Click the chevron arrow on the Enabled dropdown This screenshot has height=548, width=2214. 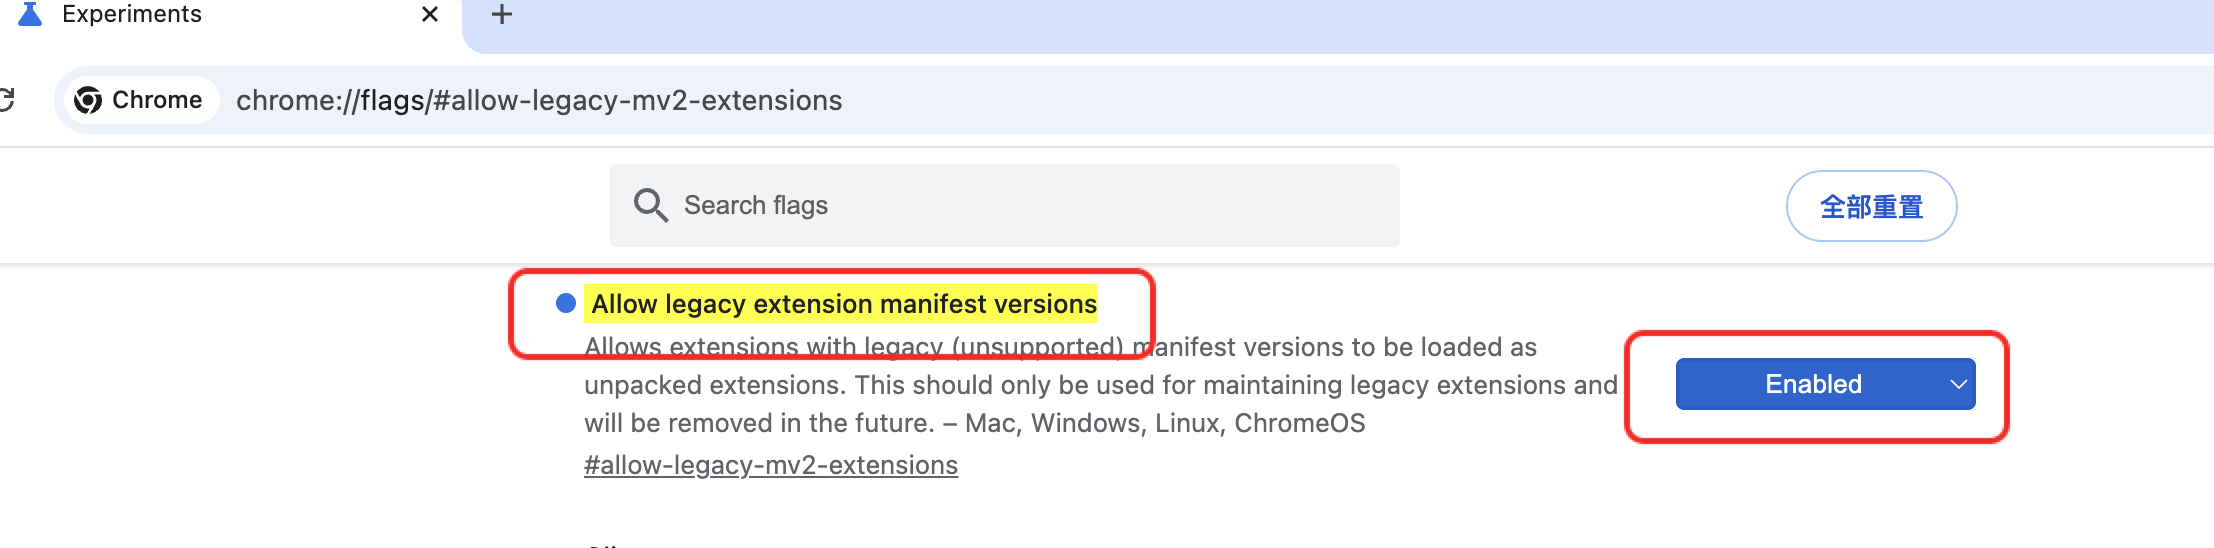tap(1957, 384)
